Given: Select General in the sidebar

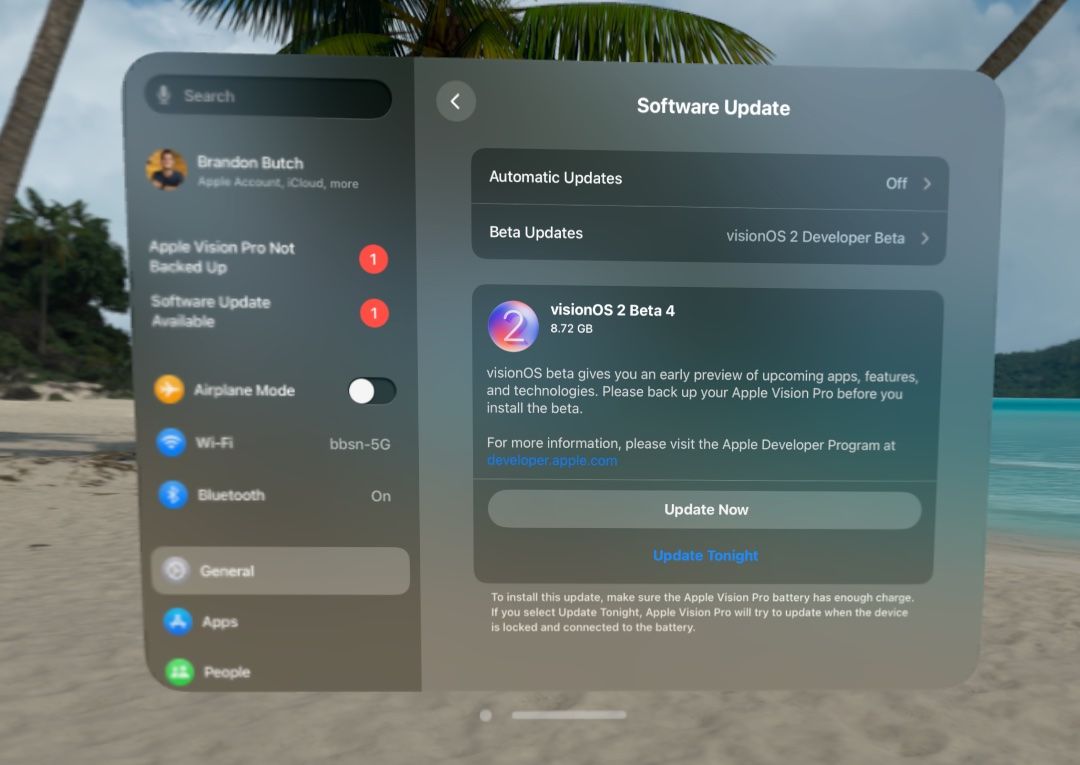Looking at the screenshot, I should tap(280, 571).
